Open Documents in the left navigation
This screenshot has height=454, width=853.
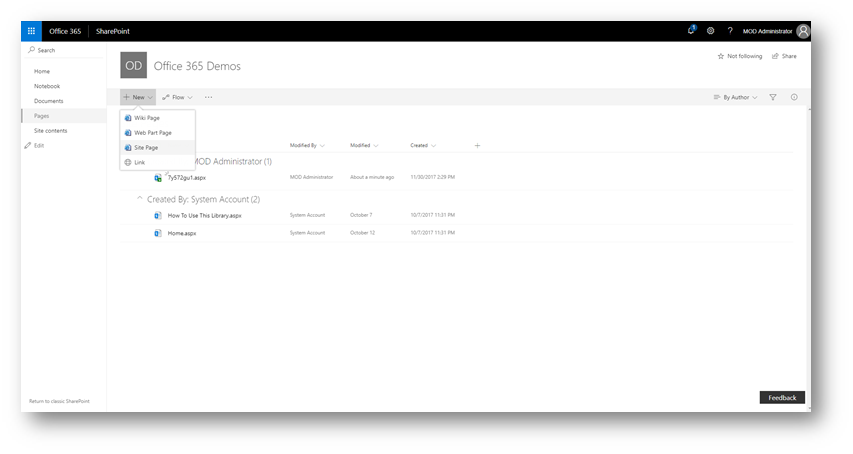tap(48, 101)
